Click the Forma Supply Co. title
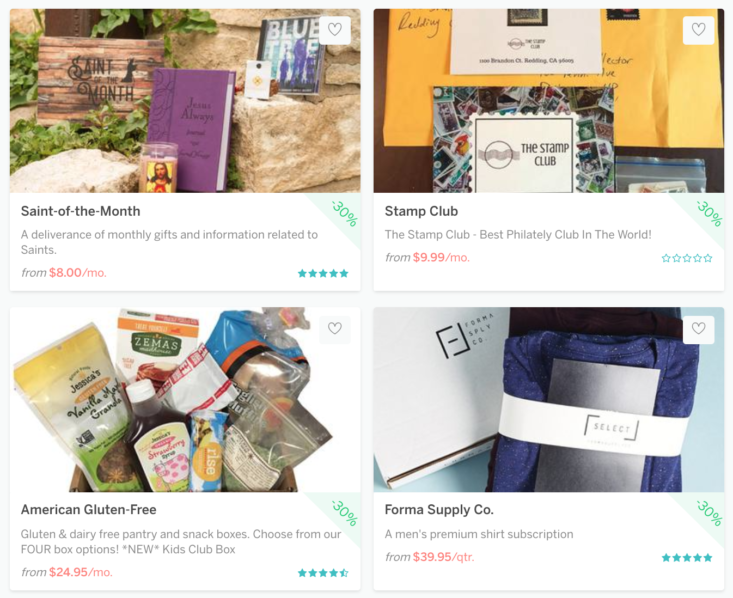The width and height of the screenshot is (733, 598). (x=439, y=510)
